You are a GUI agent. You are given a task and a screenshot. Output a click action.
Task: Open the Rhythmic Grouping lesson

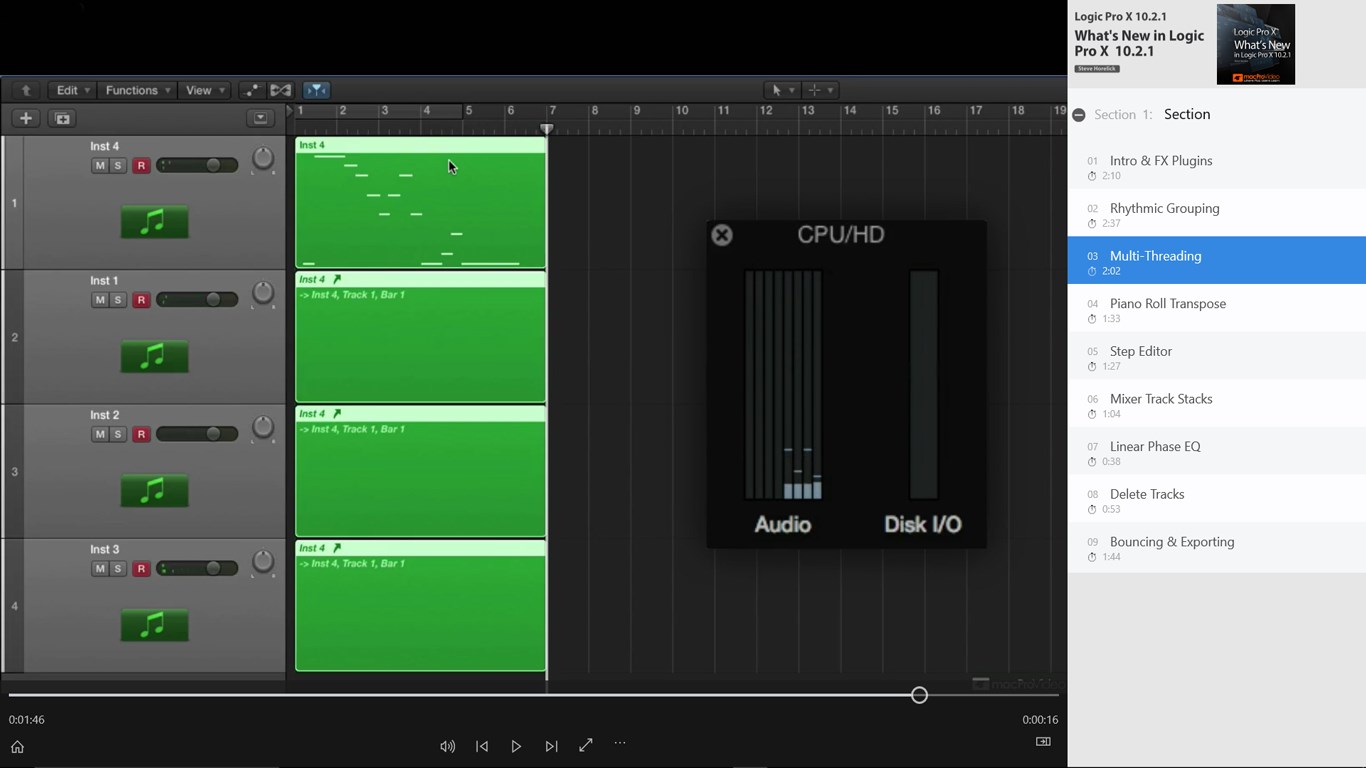1217,213
